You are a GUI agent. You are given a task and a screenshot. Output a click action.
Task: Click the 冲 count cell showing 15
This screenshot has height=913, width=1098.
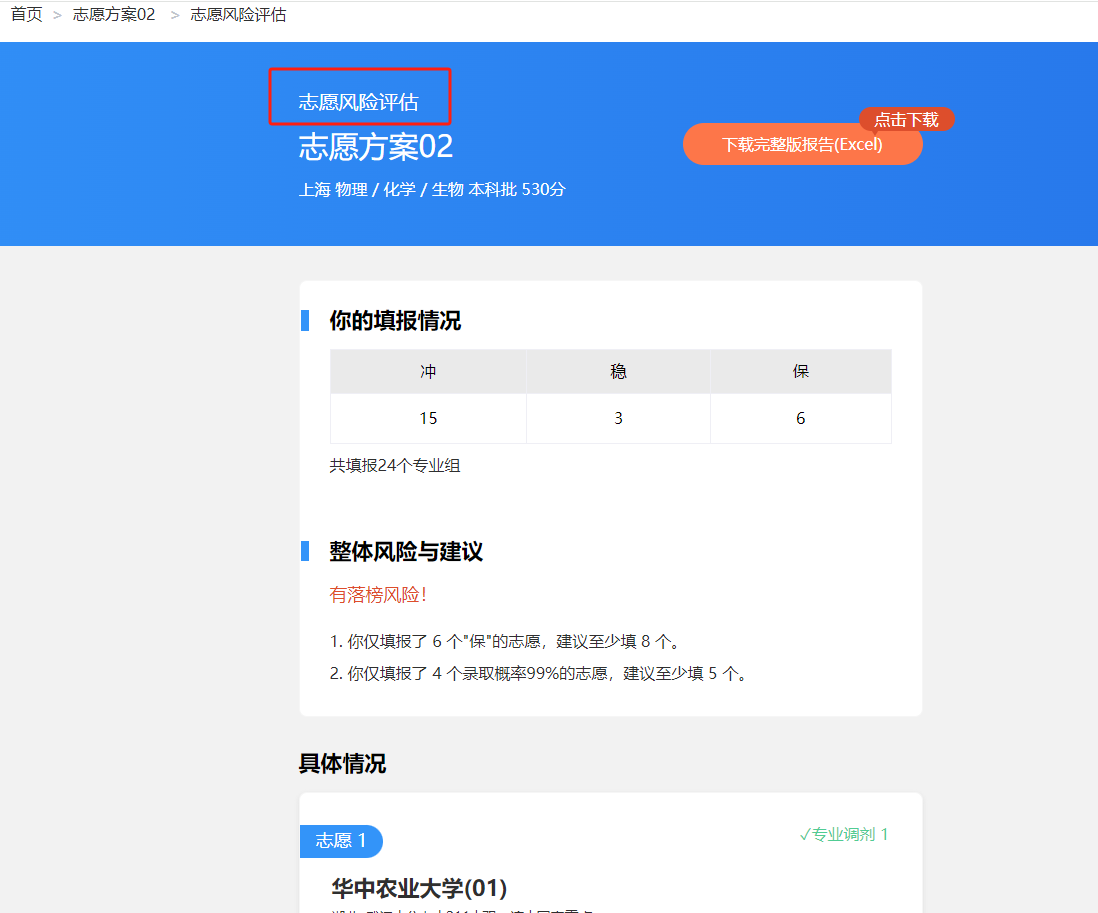tap(428, 418)
